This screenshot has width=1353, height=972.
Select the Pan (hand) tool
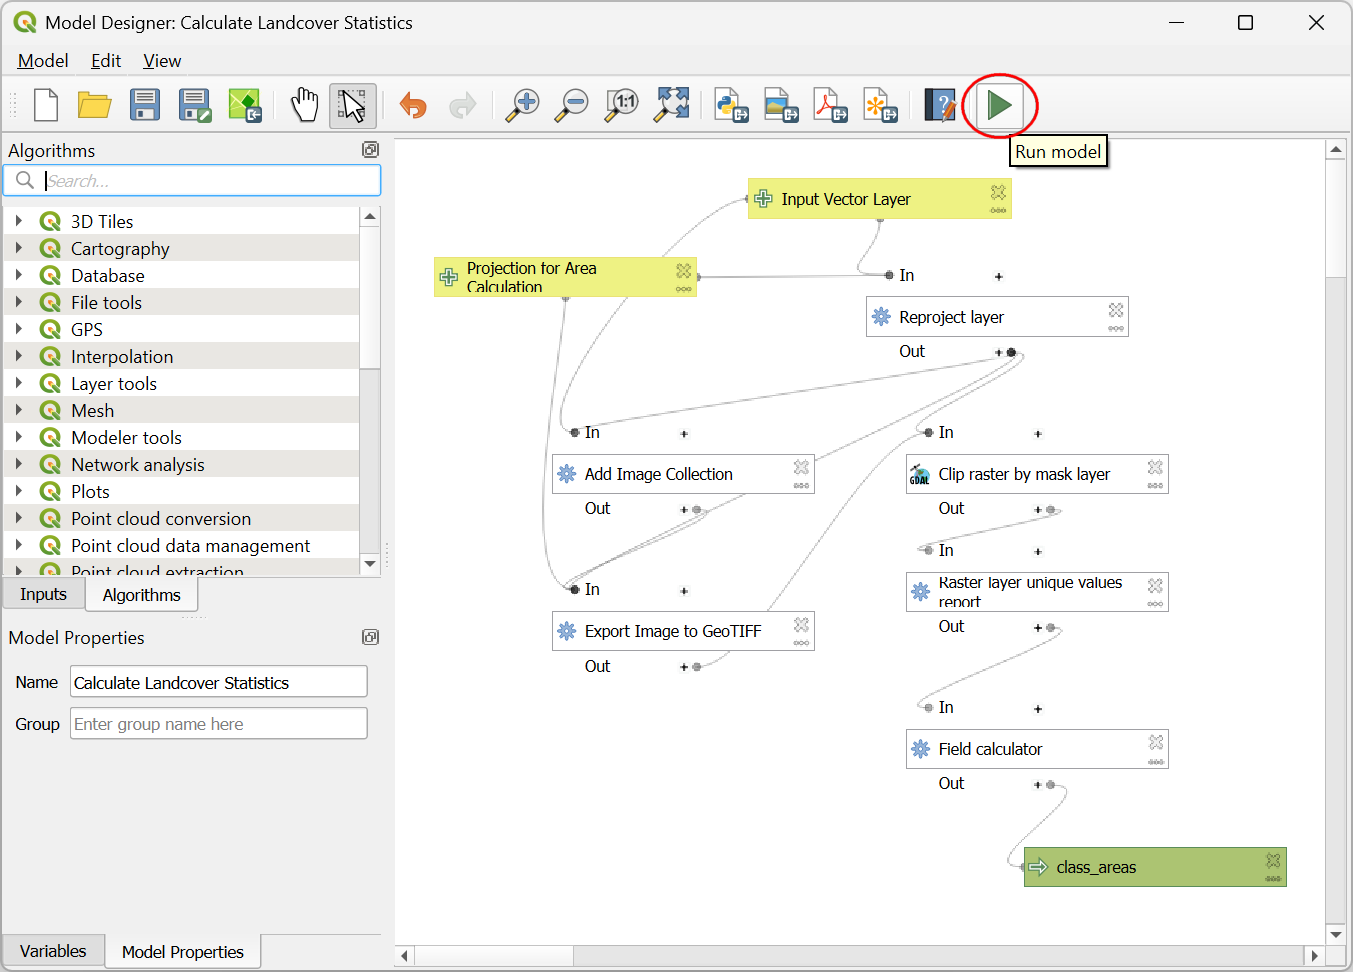click(304, 105)
